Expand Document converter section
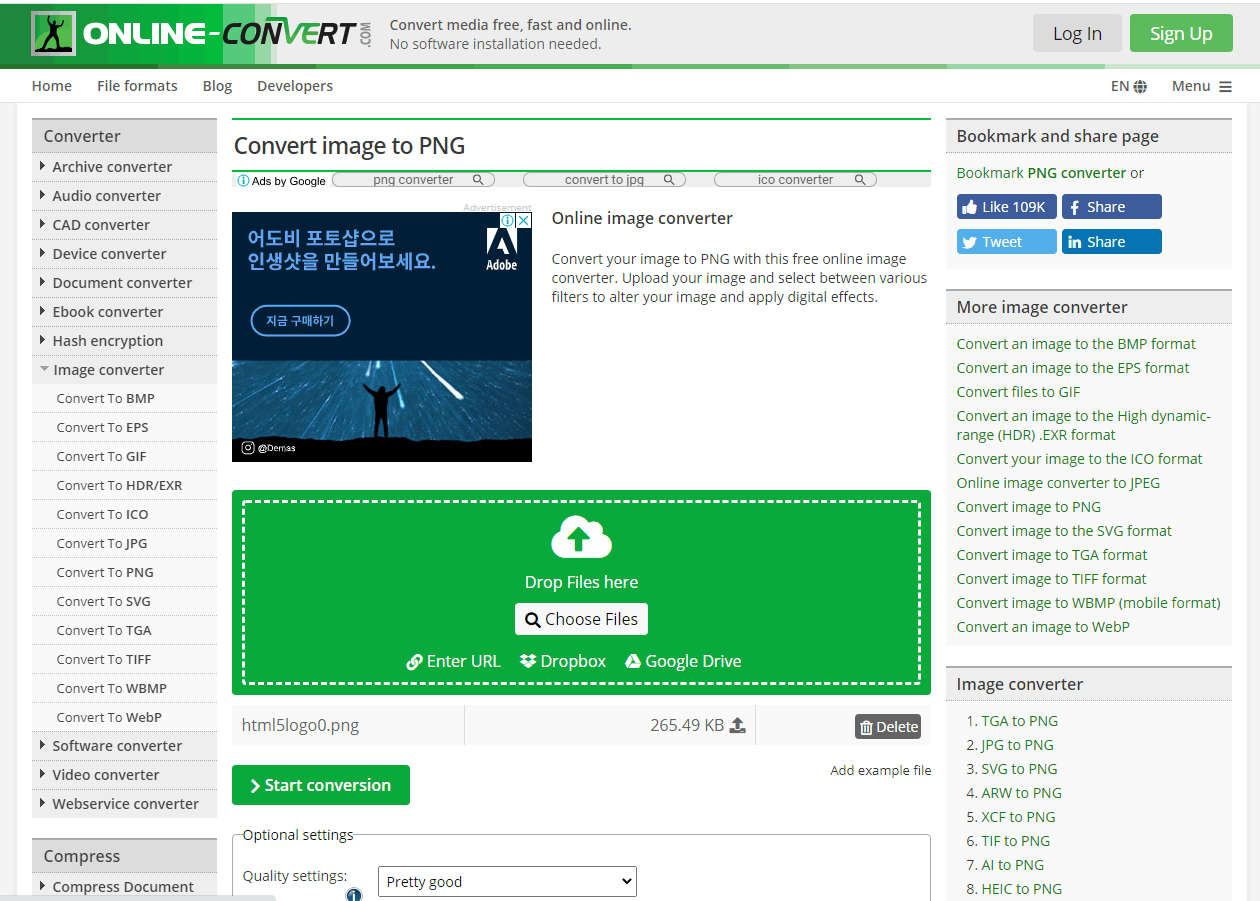1260x901 pixels. pos(124,283)
